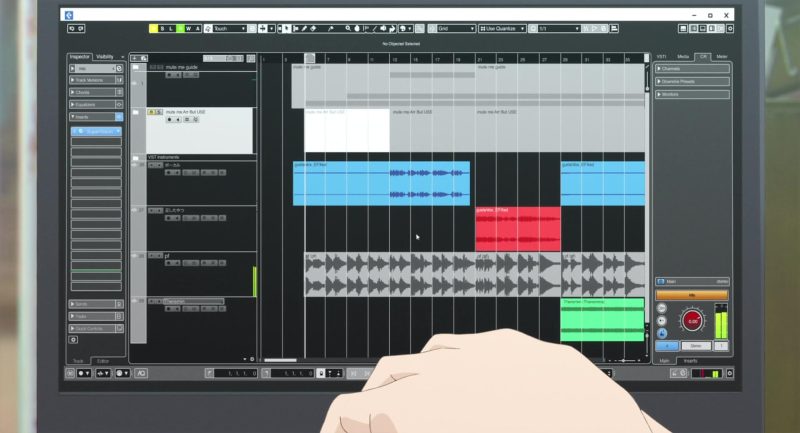This screenshot has width=800, height=433.
Task: Click the quantize apply icon
Action: (533, 29)
